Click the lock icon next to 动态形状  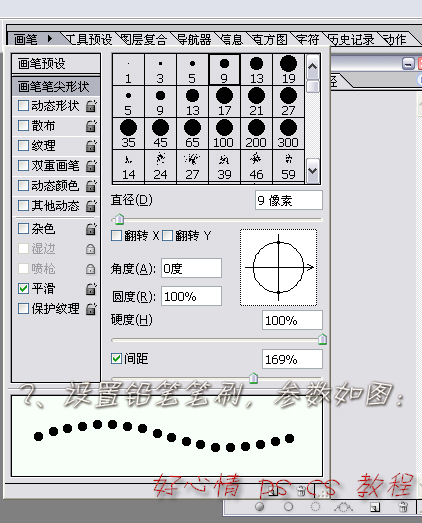click(x=91, y=106)
